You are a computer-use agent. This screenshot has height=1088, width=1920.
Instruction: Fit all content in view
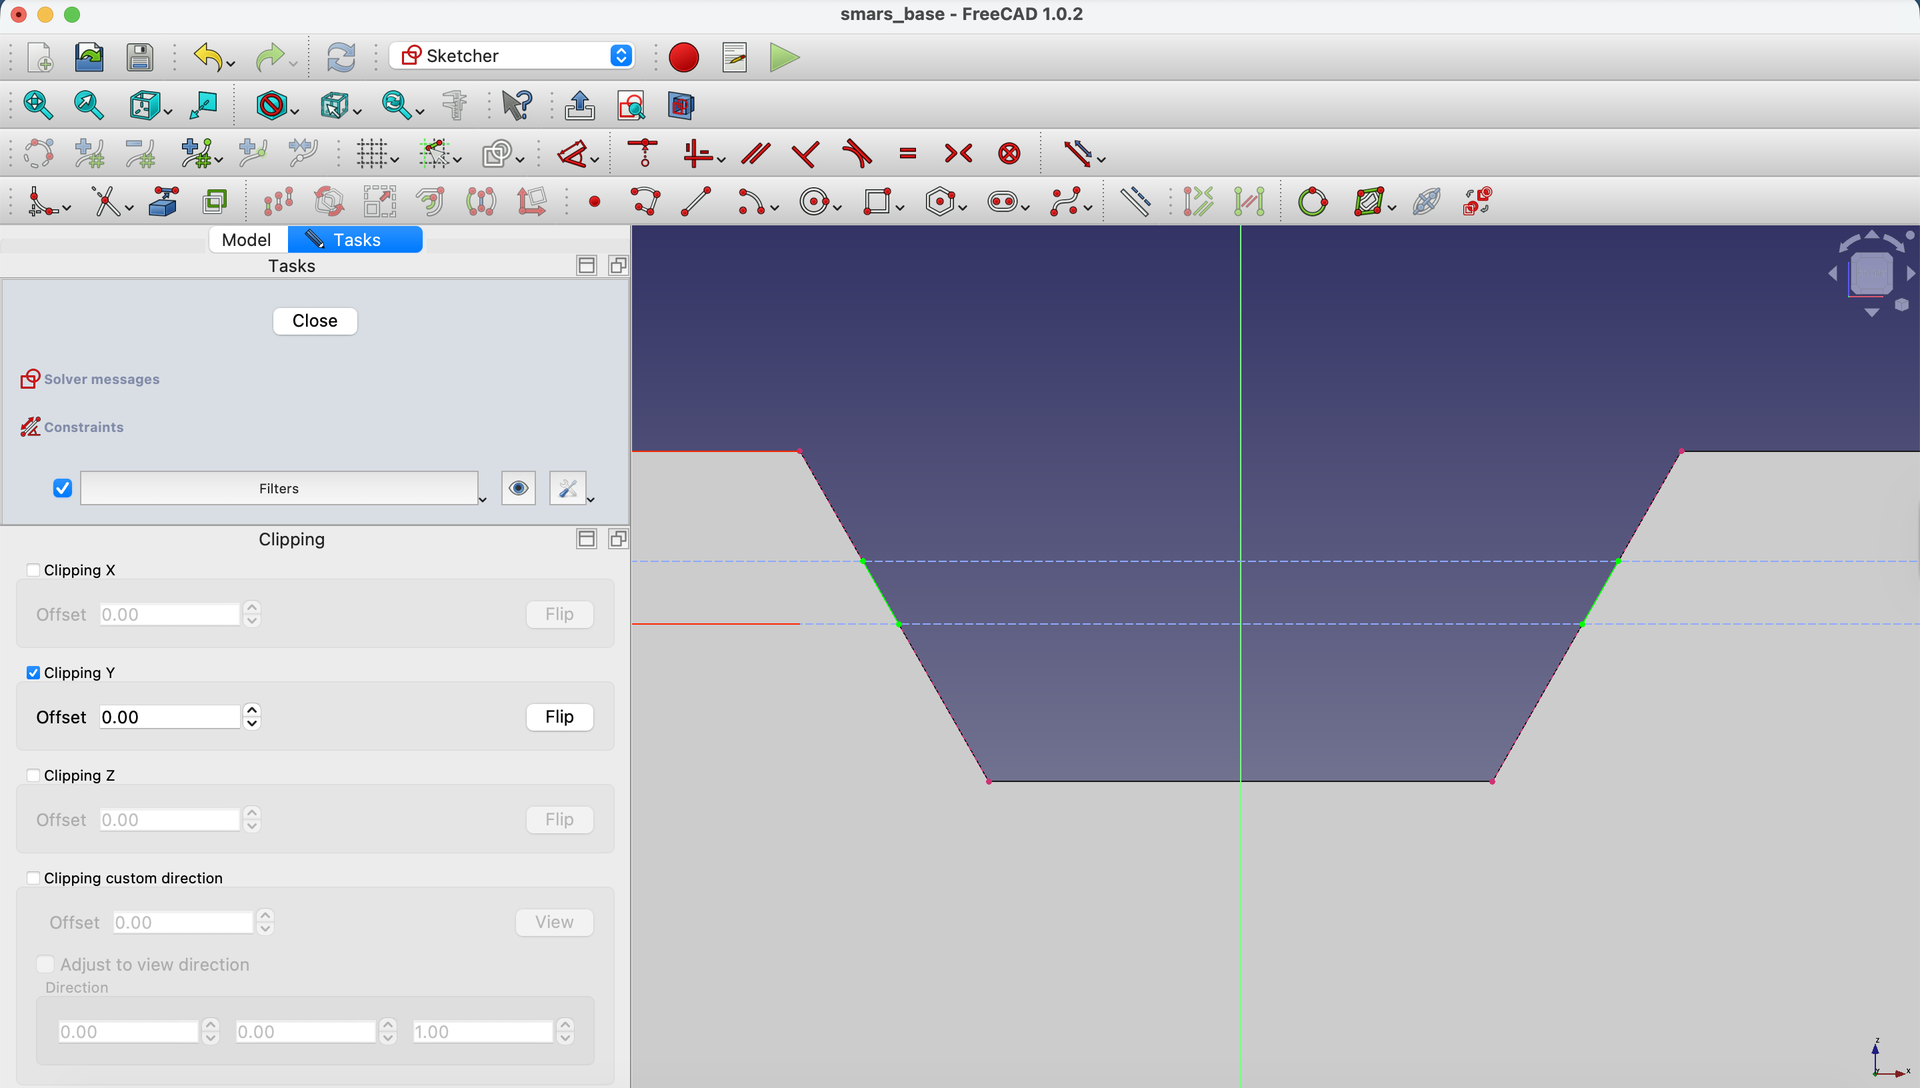click(38, 105)
